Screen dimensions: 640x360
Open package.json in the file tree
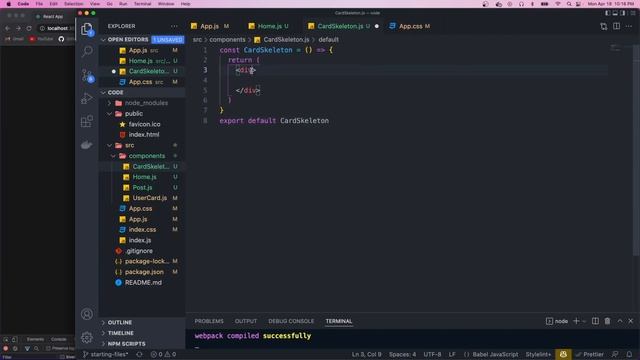tap(144, 272)
